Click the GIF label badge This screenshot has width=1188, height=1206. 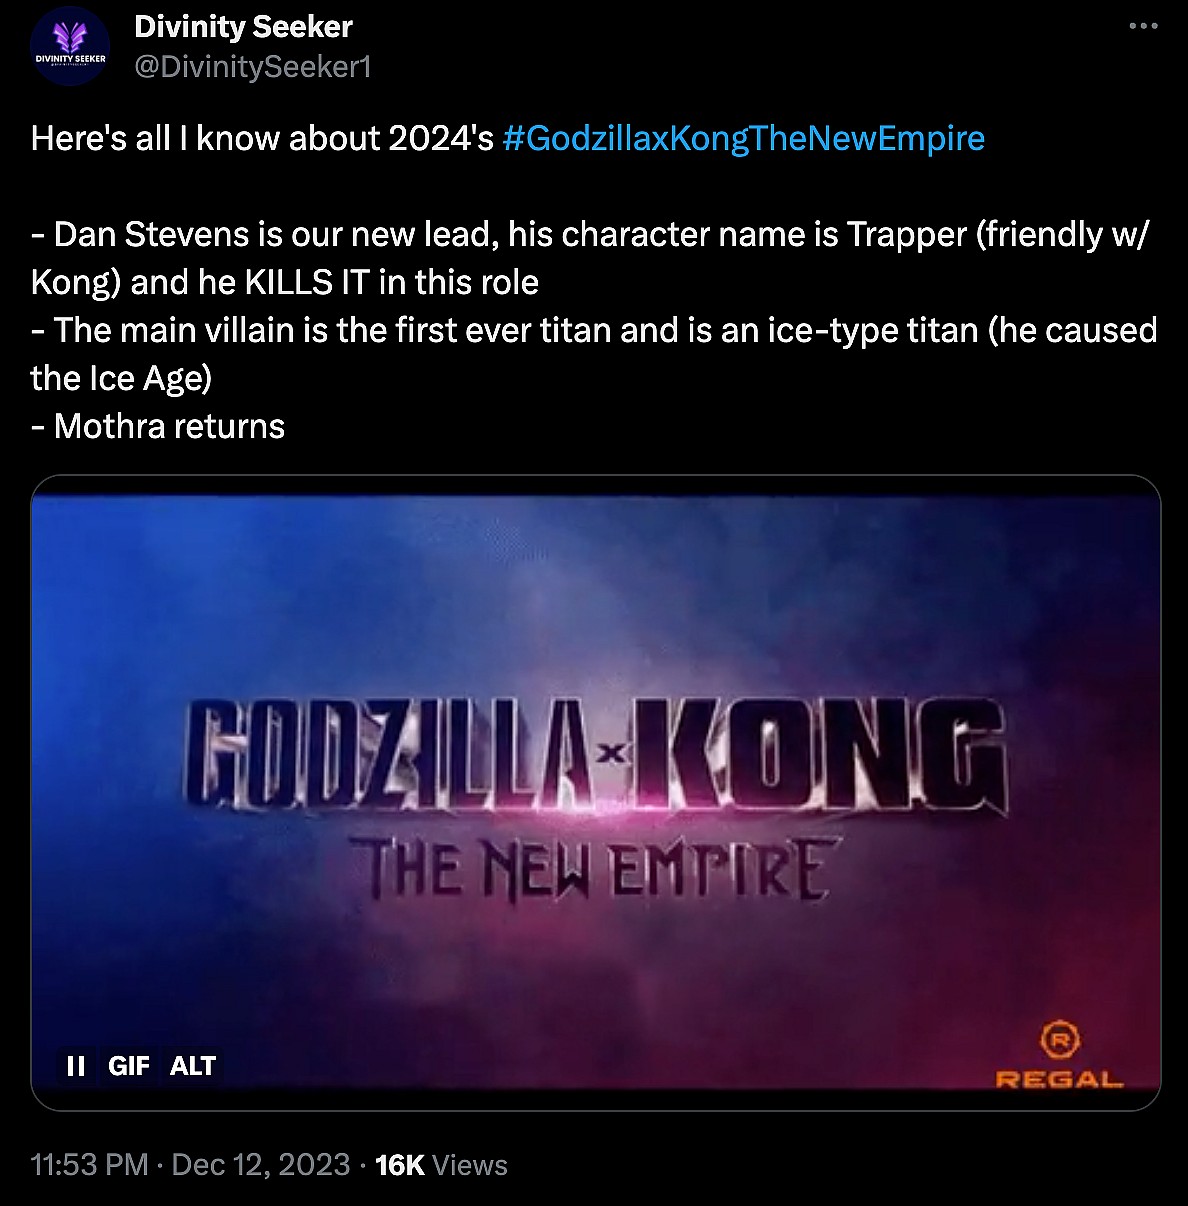[129, 1066]
